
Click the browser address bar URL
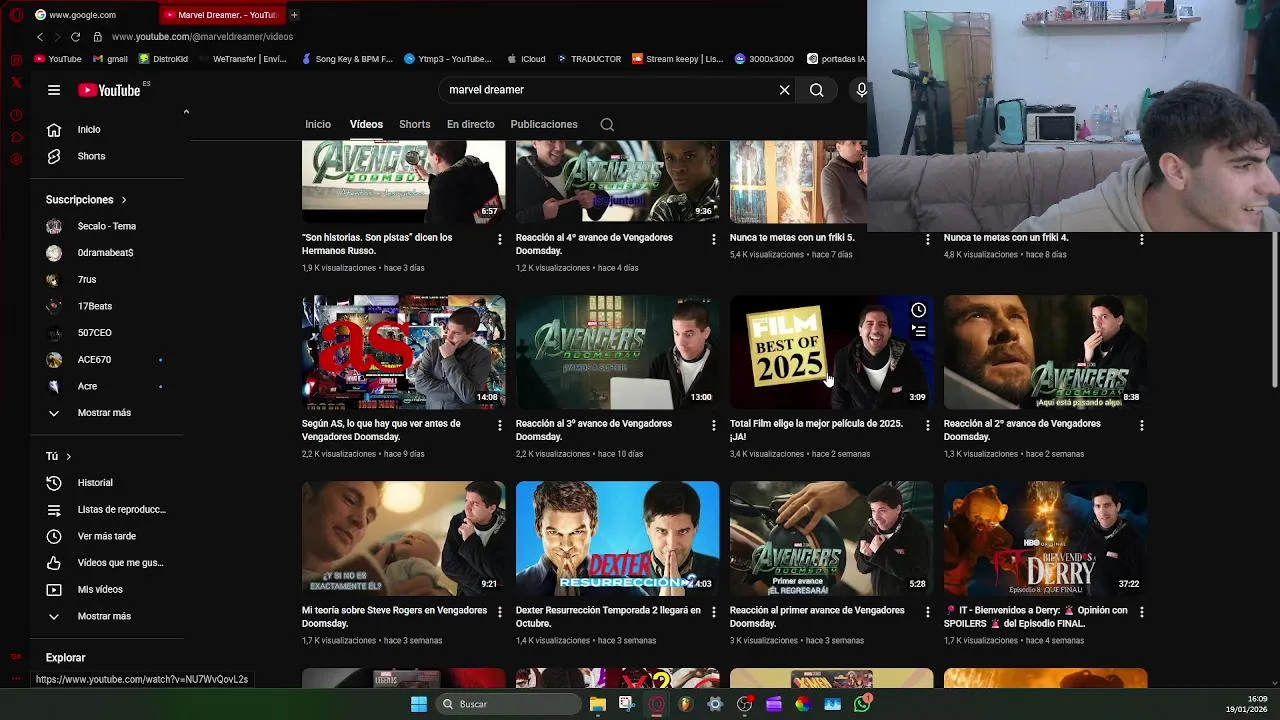[202, 37]
